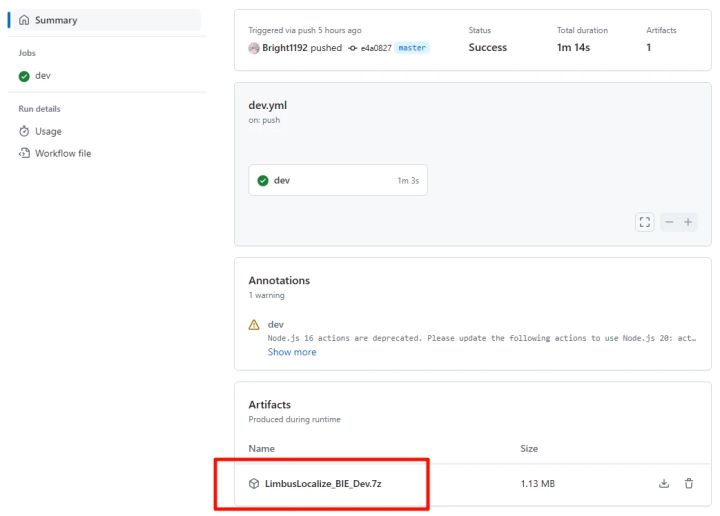Click the stopwatch icon next to Usage
Viewport: 720px width, 516px height.
click(24, 131)
